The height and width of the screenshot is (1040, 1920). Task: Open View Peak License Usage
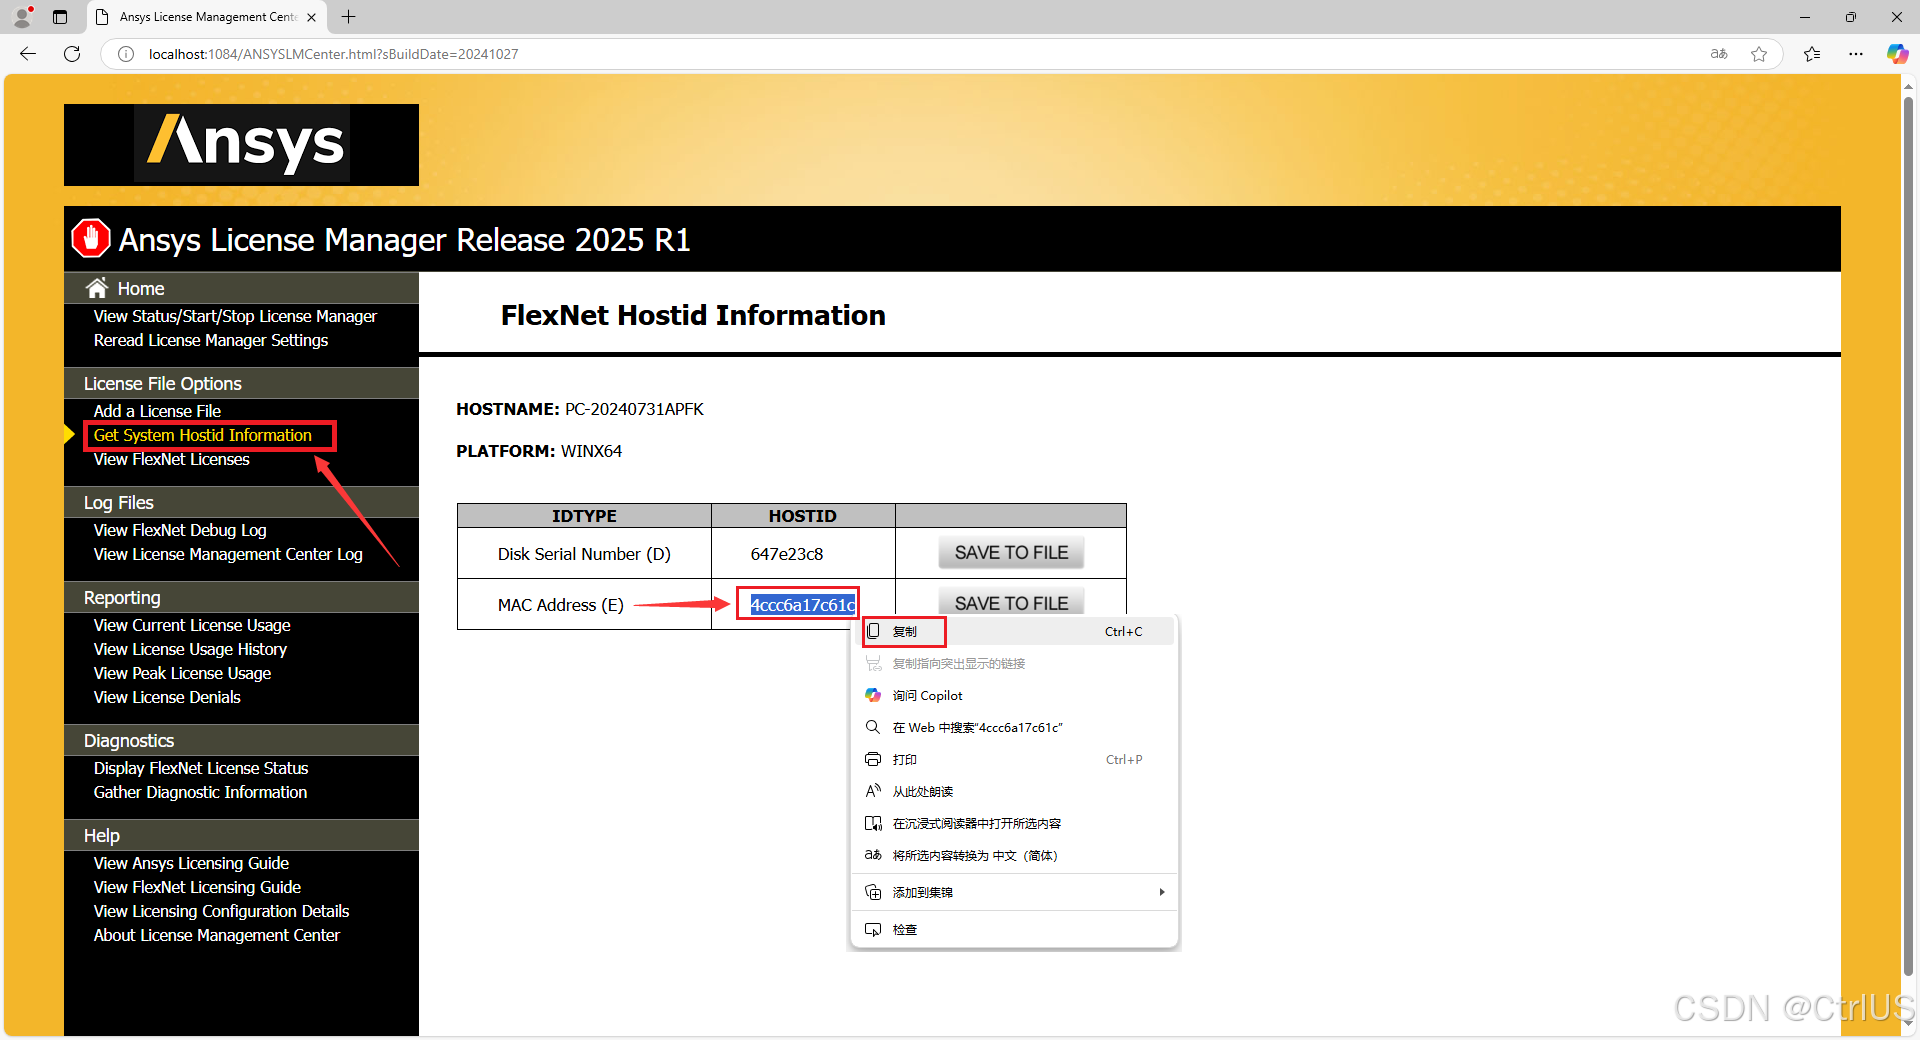pos(182,673)
